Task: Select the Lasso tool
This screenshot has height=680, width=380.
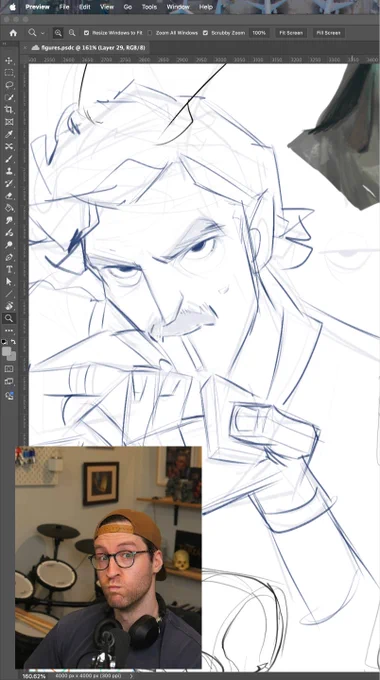Action: point(9,85)
